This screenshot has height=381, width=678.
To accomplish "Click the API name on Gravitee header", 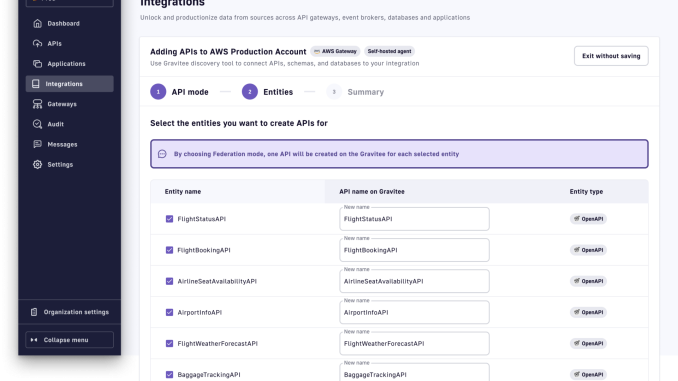I will pos(372,192).
